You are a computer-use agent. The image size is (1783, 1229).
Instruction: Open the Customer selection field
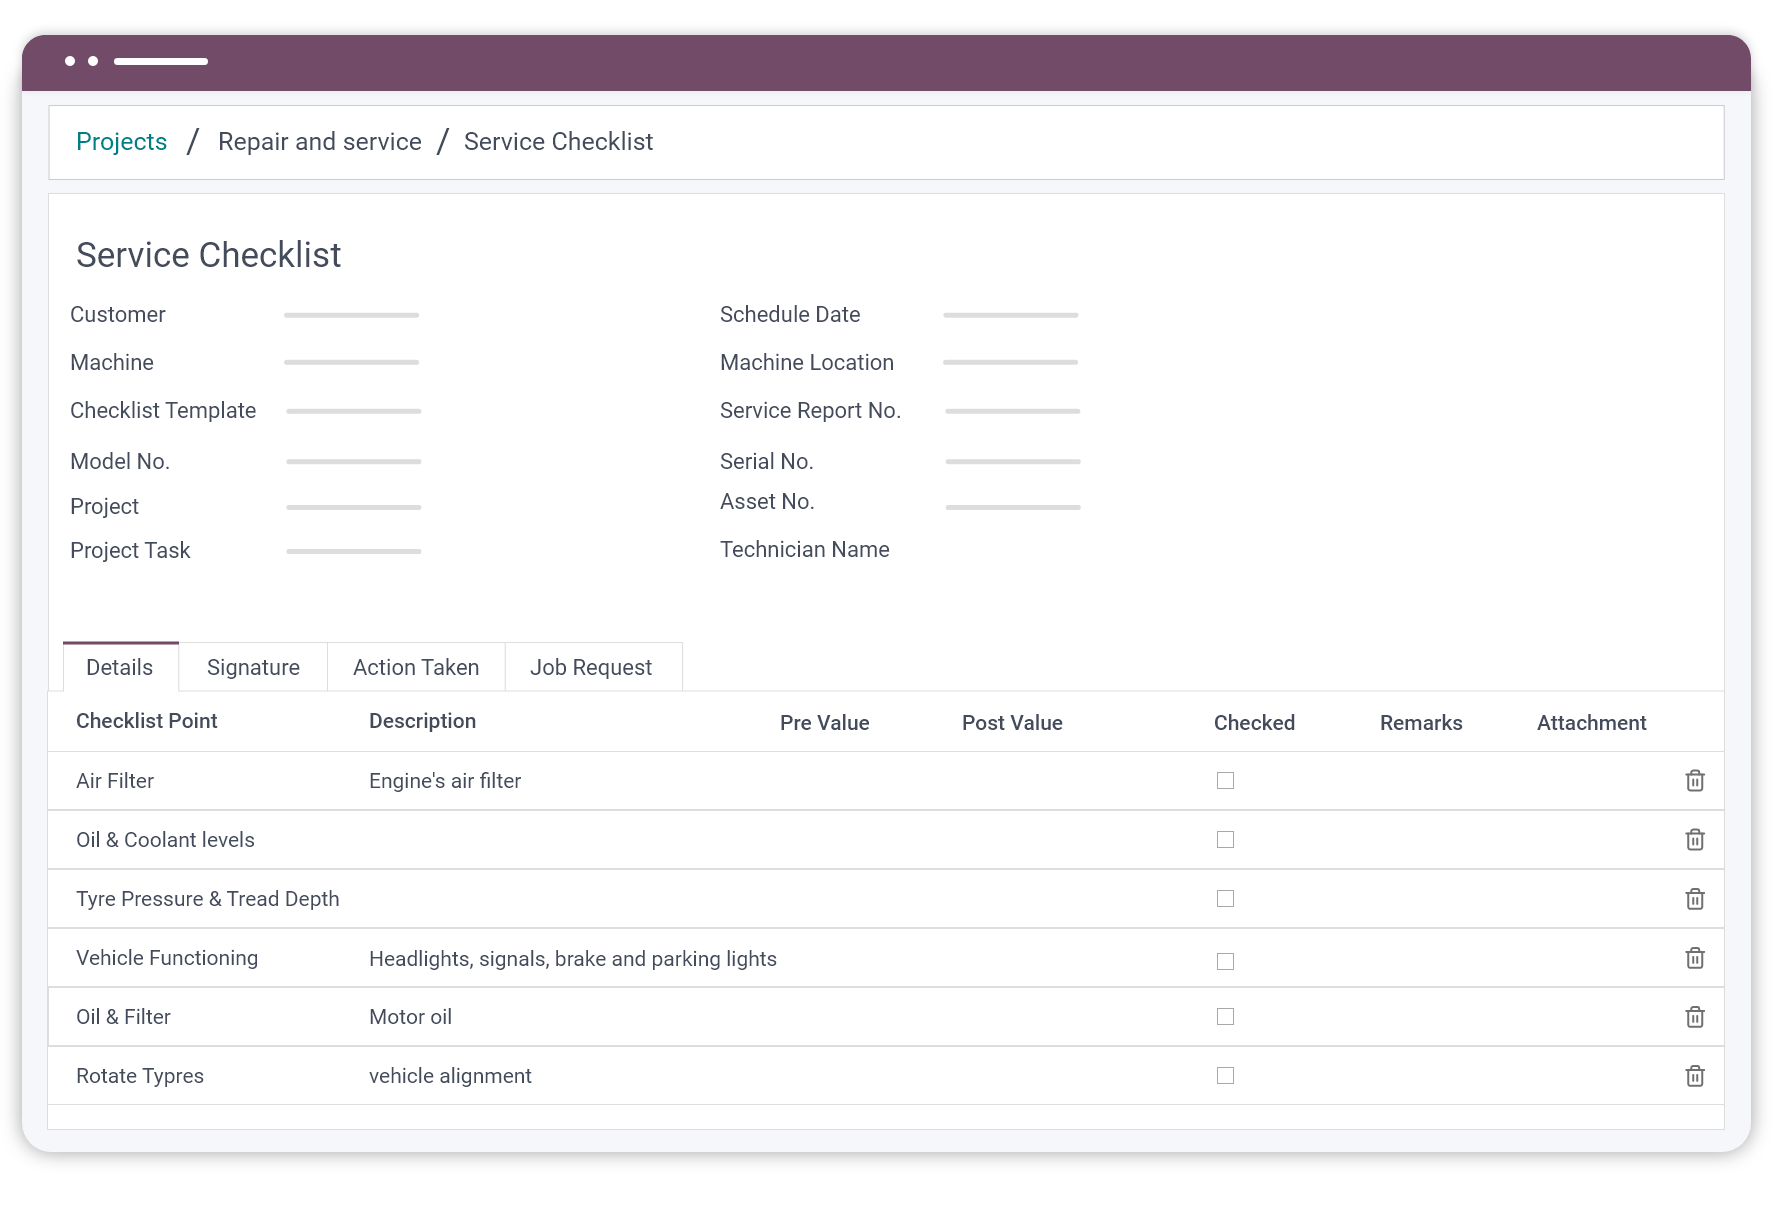point(351,314)
